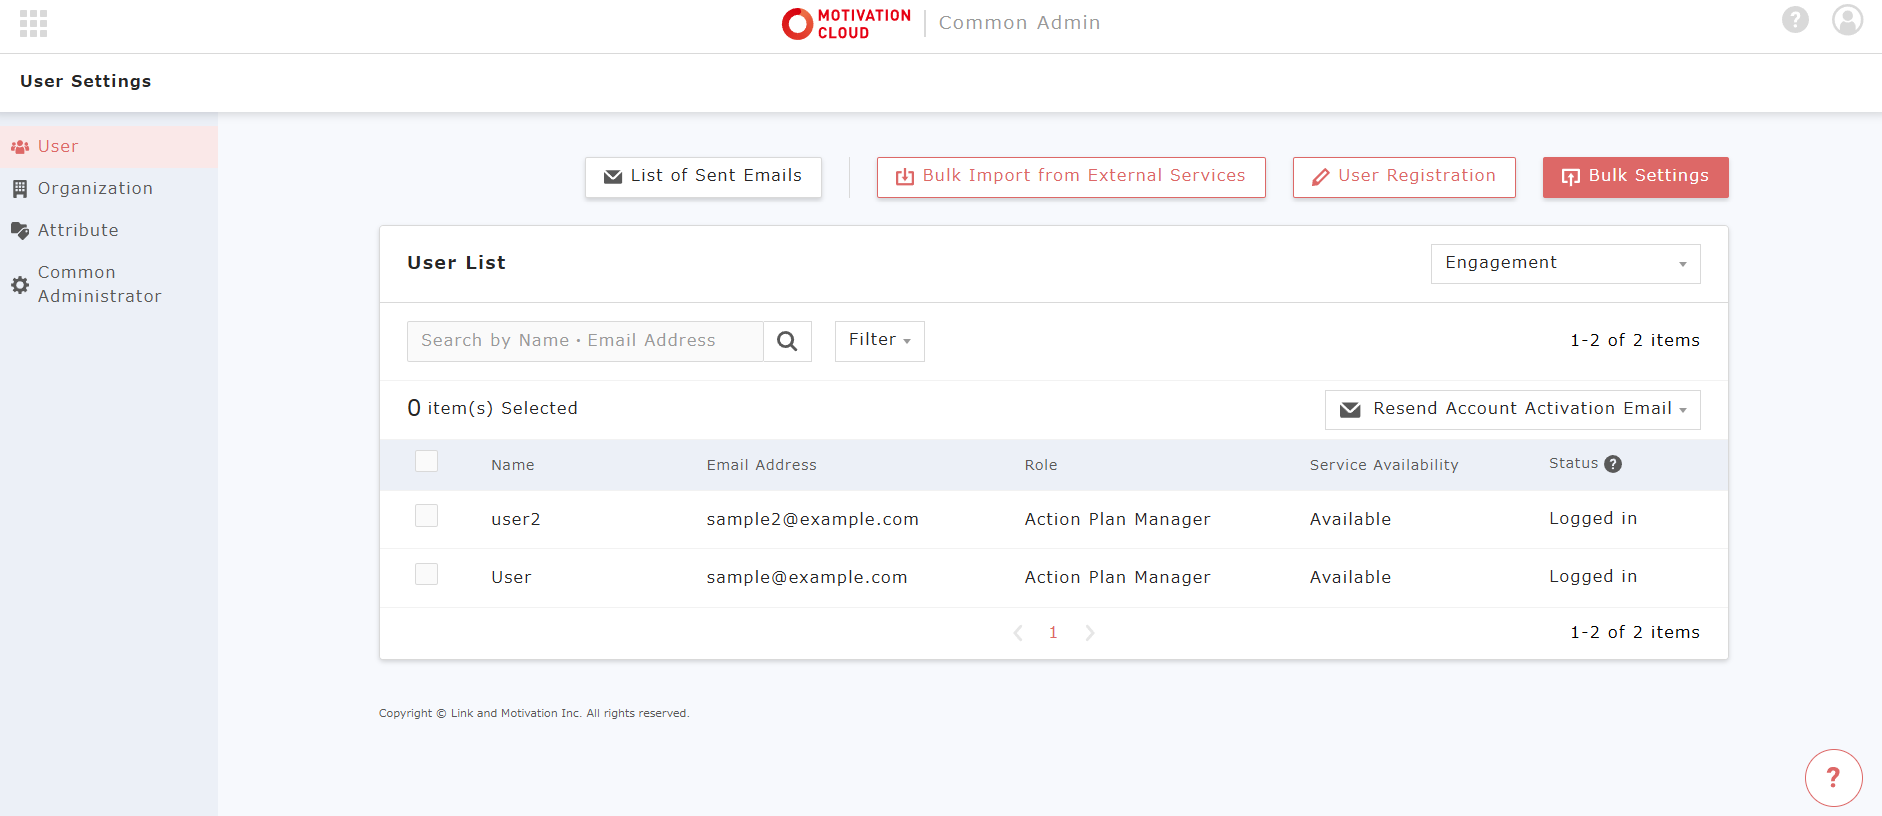Focus the Search by Name field
The height and width of the screenshot is (816, 1882).
(x=585, y=341)
